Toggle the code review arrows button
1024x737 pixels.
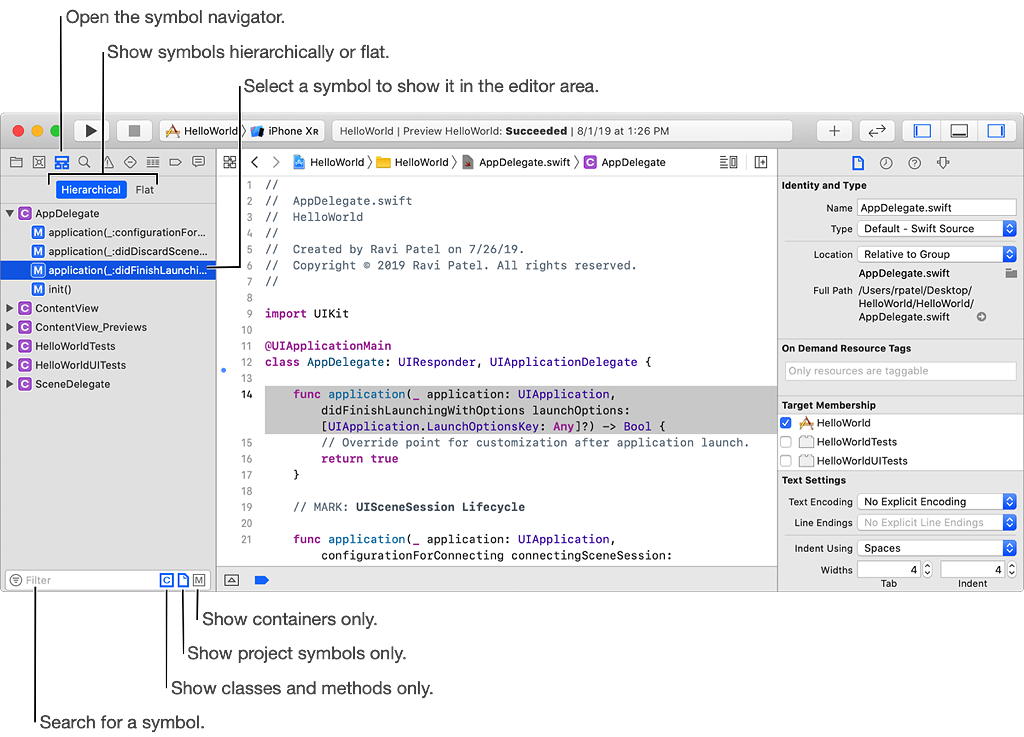click(876, 131)
